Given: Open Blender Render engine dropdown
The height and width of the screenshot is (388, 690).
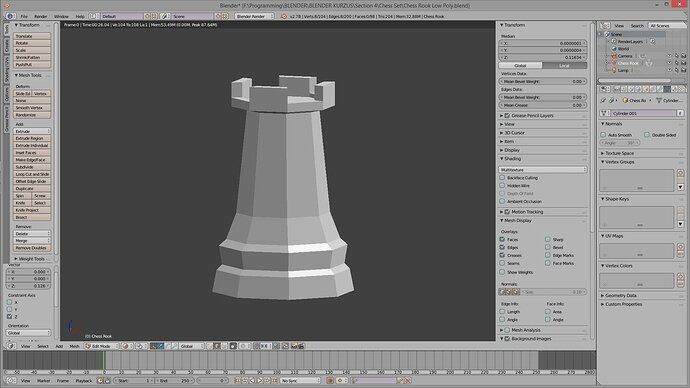Looking at the screenshot, I should coord(254,16).
